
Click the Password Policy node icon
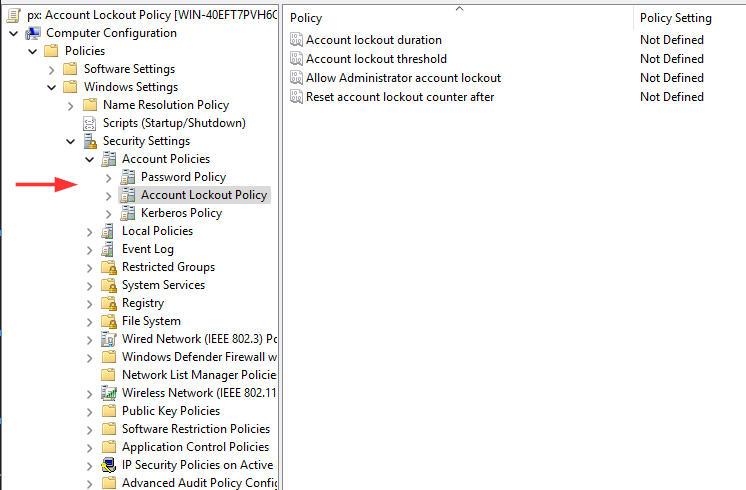128,177
